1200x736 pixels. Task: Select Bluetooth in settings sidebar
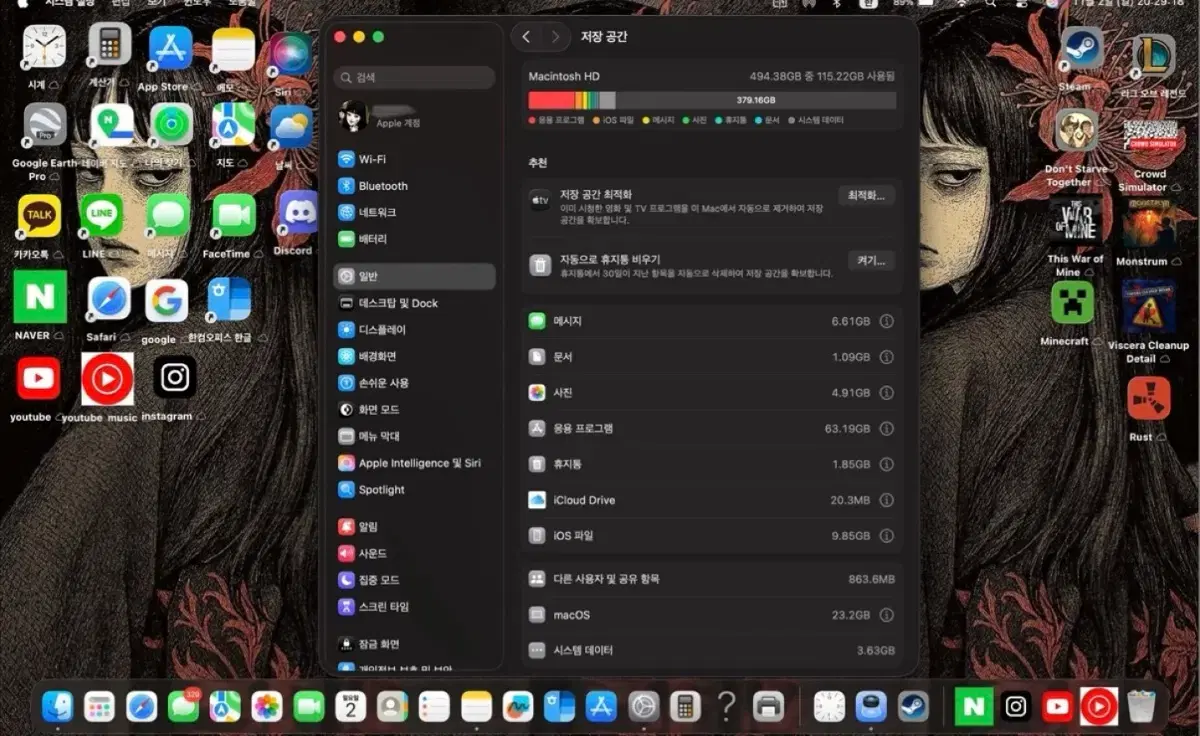coord(414,186)
